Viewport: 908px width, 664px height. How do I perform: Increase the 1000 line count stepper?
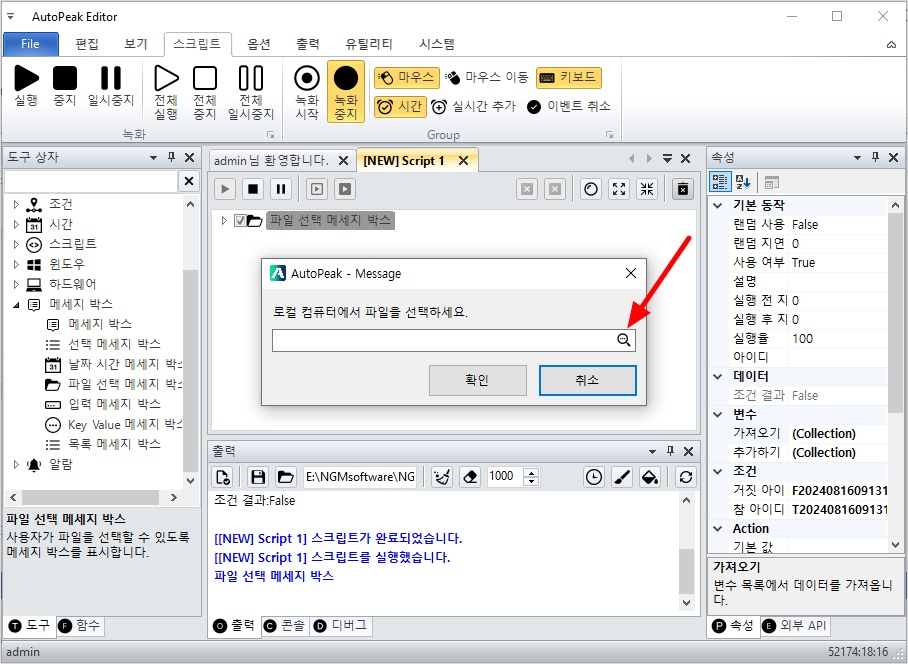[531, 472]
